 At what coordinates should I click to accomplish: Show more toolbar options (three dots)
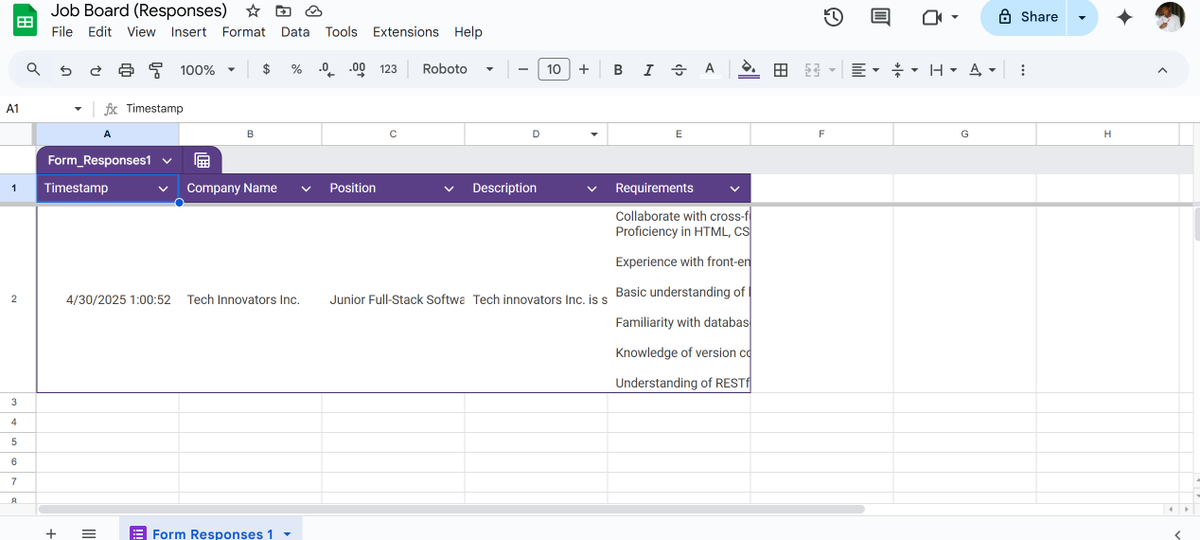pos(1023,69)
